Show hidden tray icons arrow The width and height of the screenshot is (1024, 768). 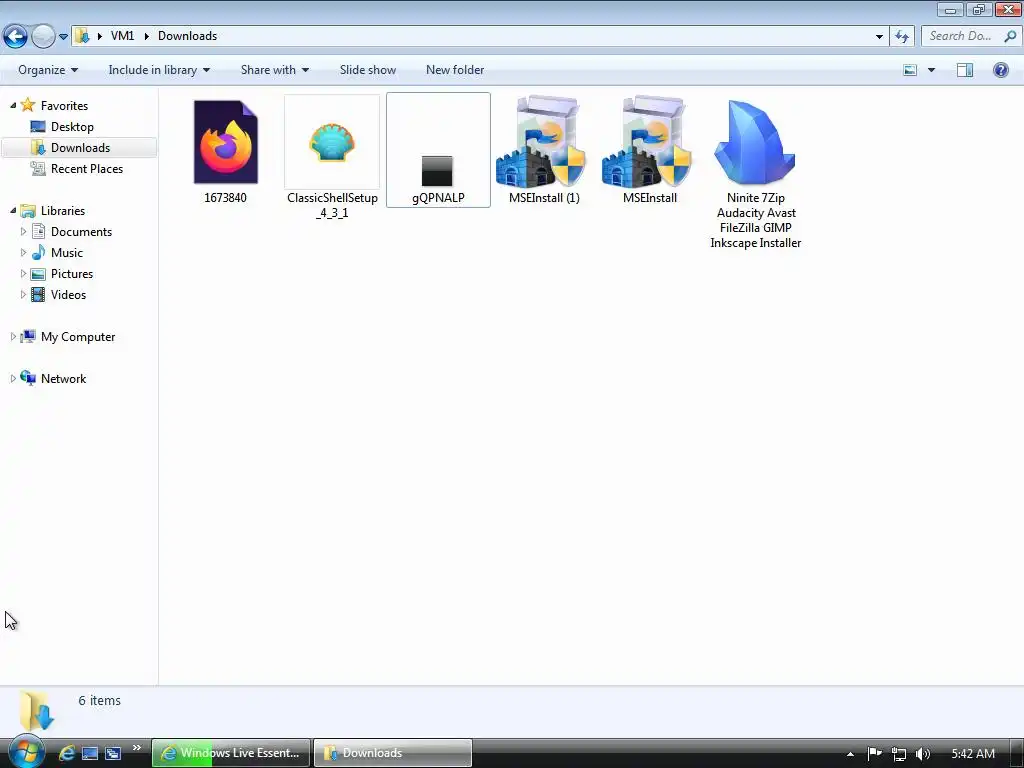[x=850, y=754]
